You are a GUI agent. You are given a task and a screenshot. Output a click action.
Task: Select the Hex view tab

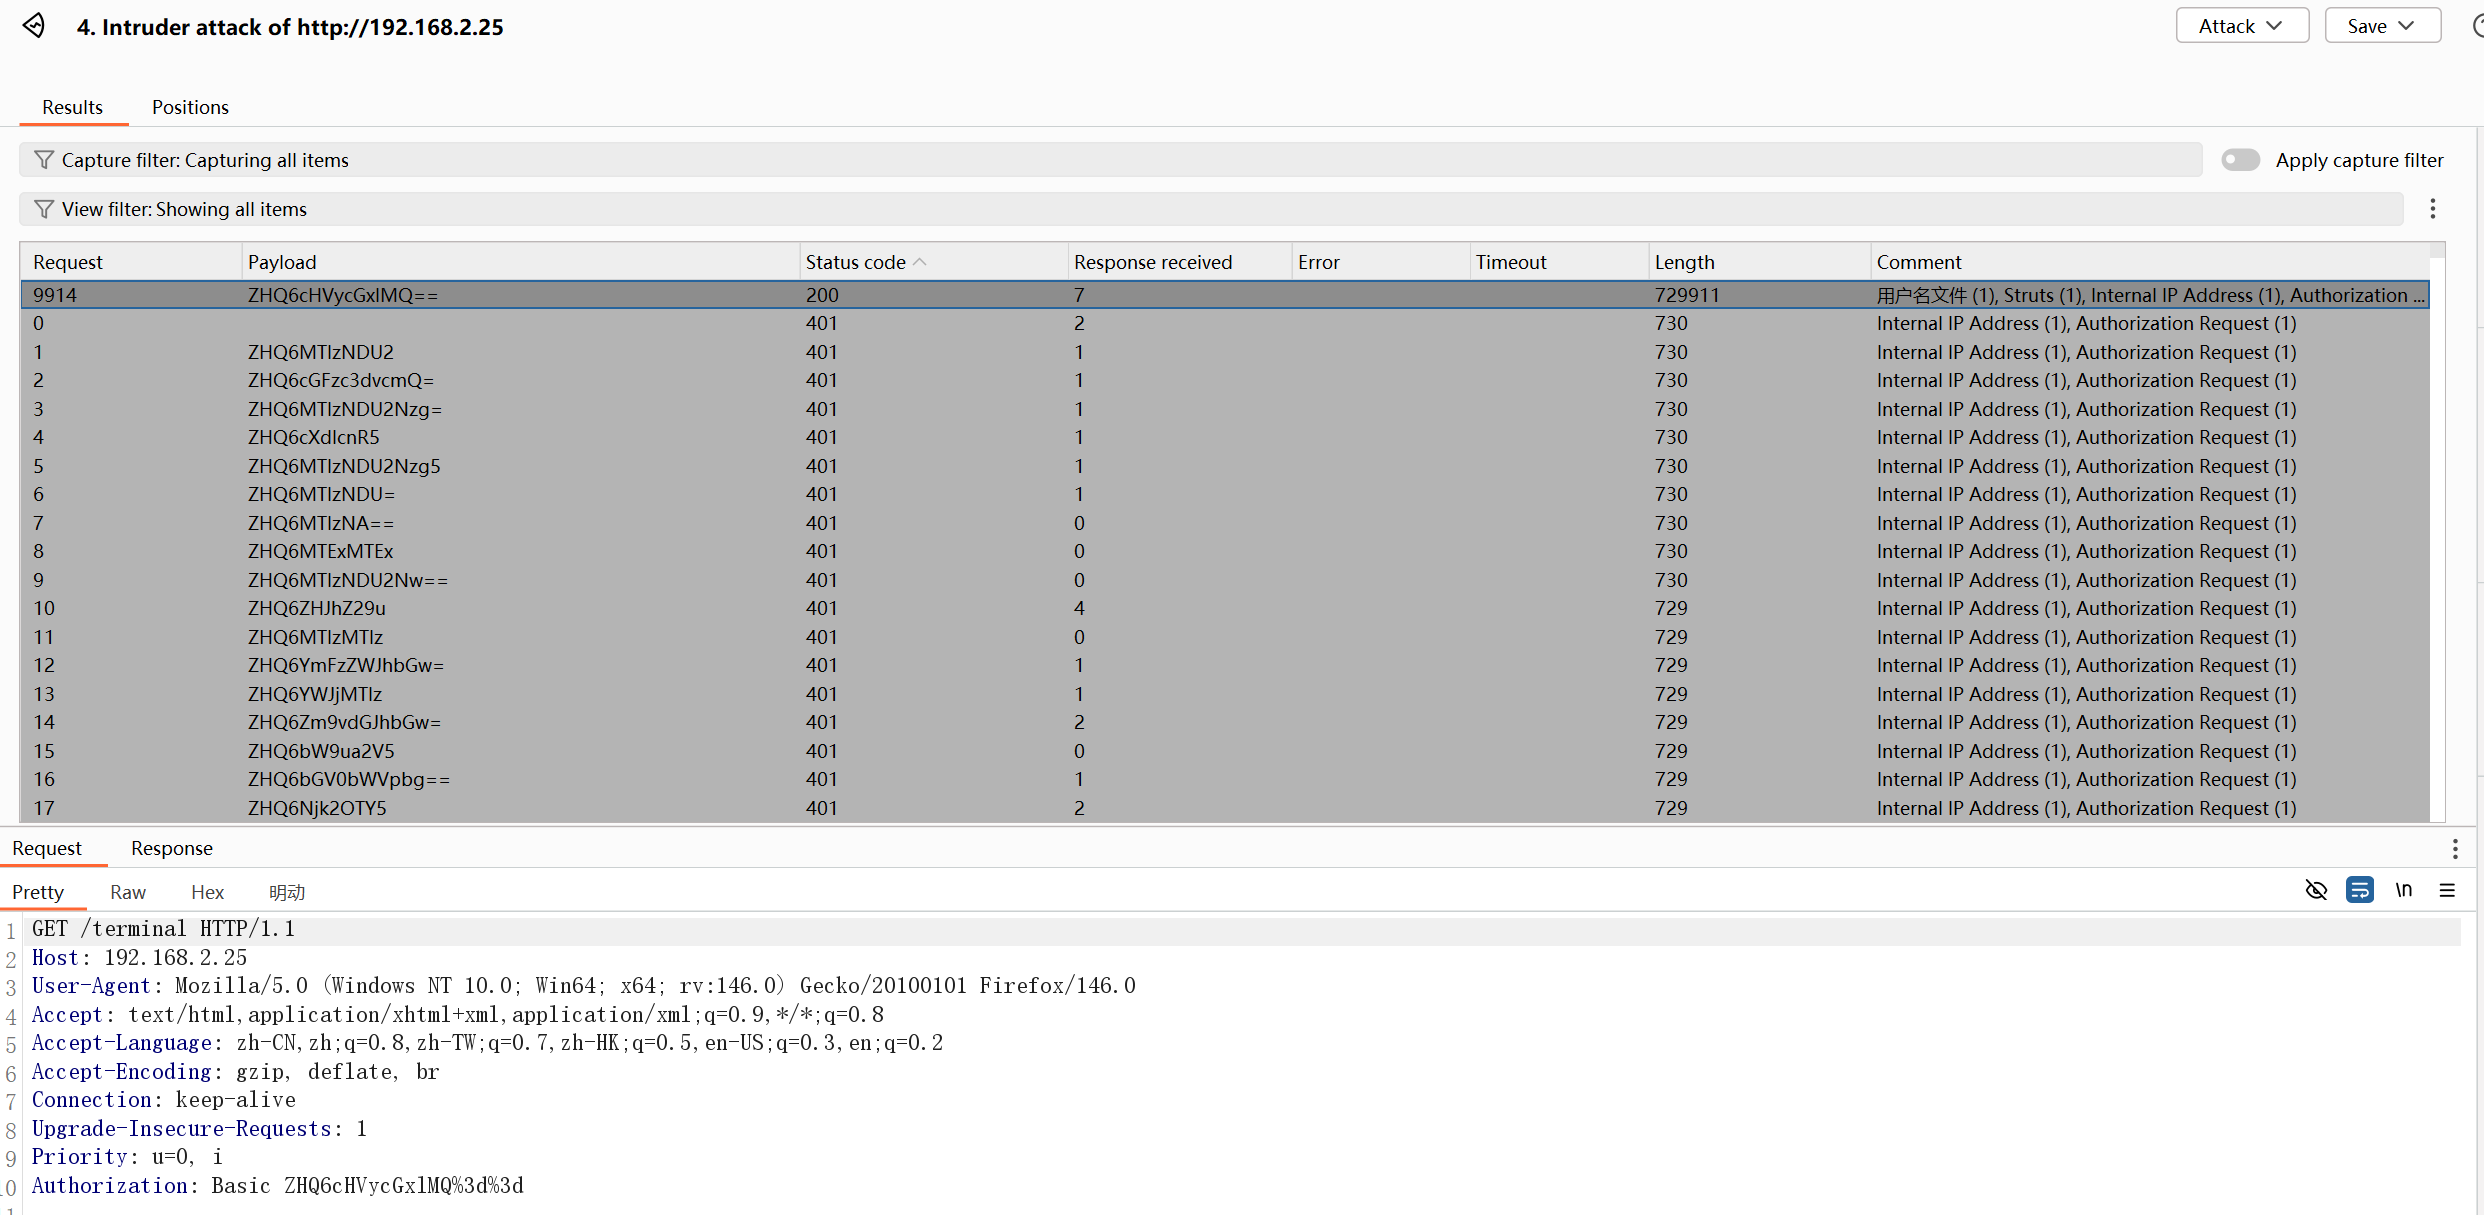(x=207, y=892)
